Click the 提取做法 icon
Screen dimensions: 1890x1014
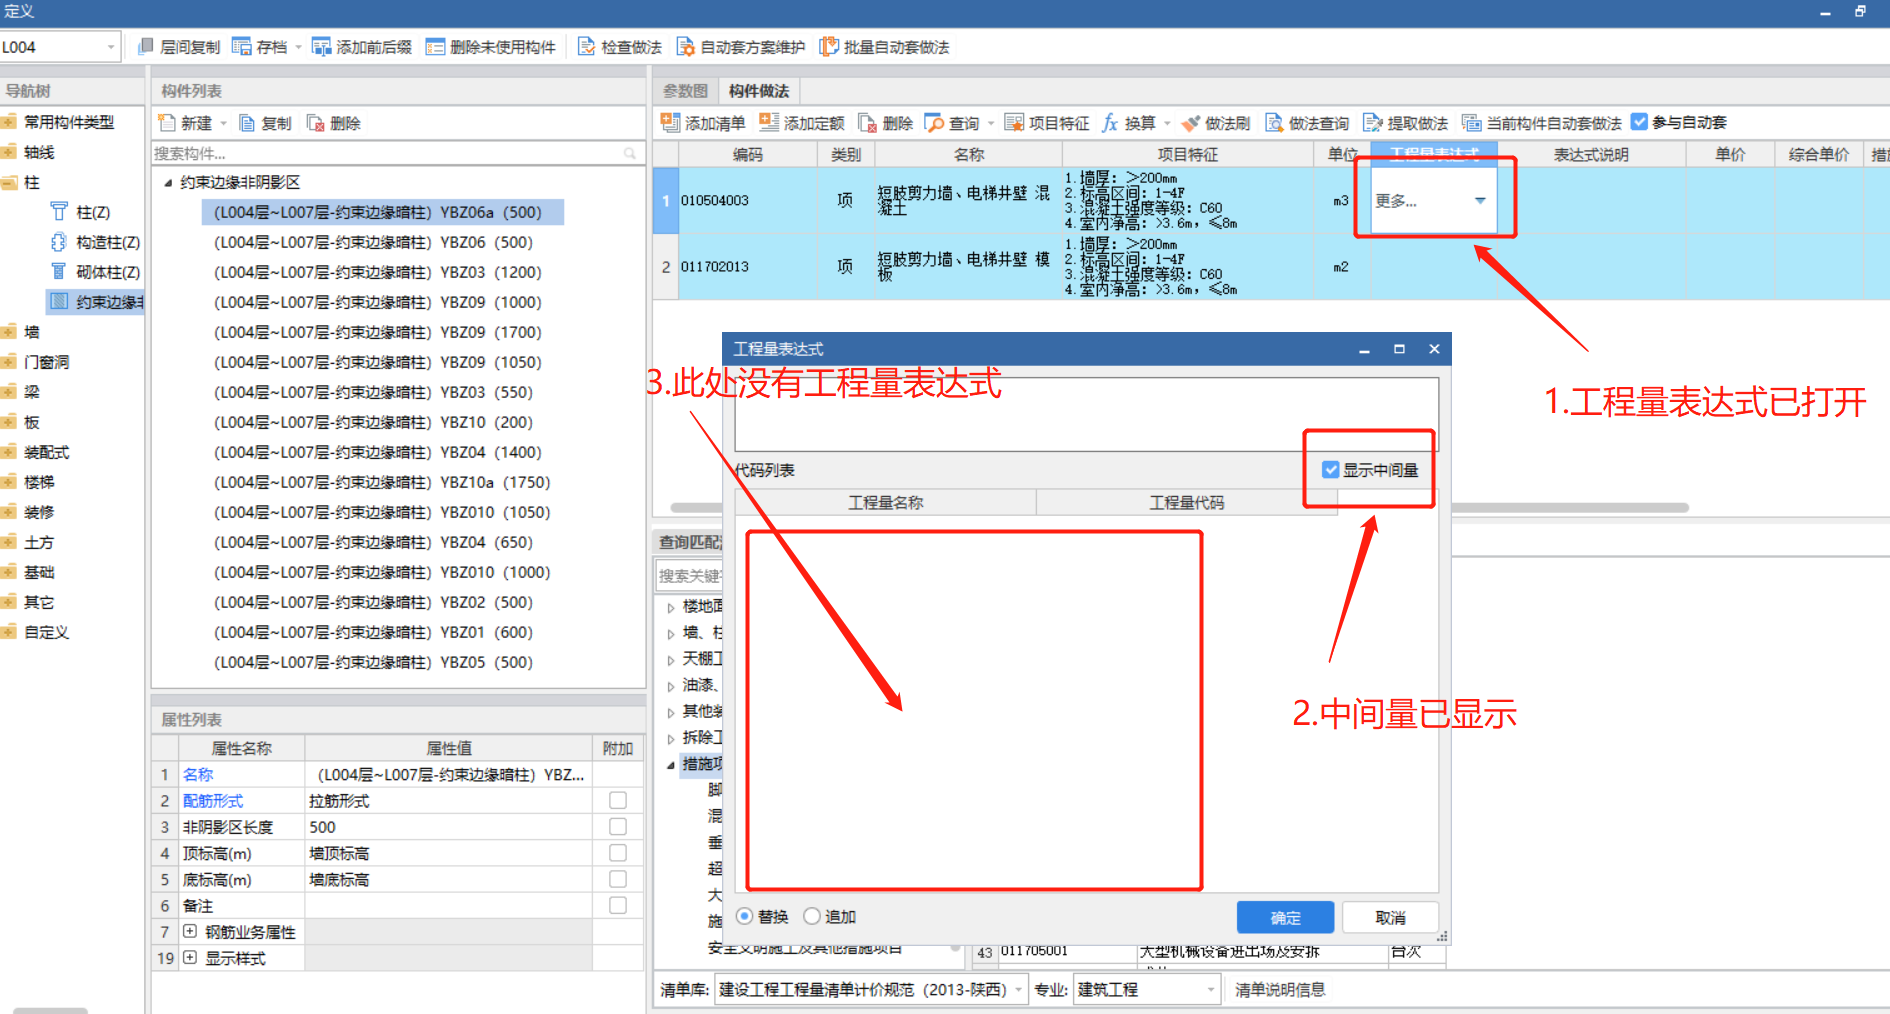1372,123
